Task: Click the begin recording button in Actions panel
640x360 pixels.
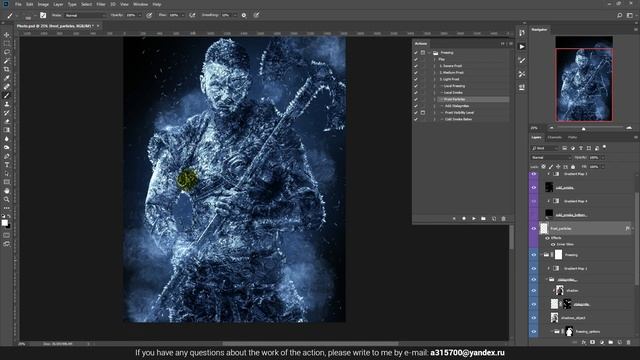Action: (x=464, y=219)
